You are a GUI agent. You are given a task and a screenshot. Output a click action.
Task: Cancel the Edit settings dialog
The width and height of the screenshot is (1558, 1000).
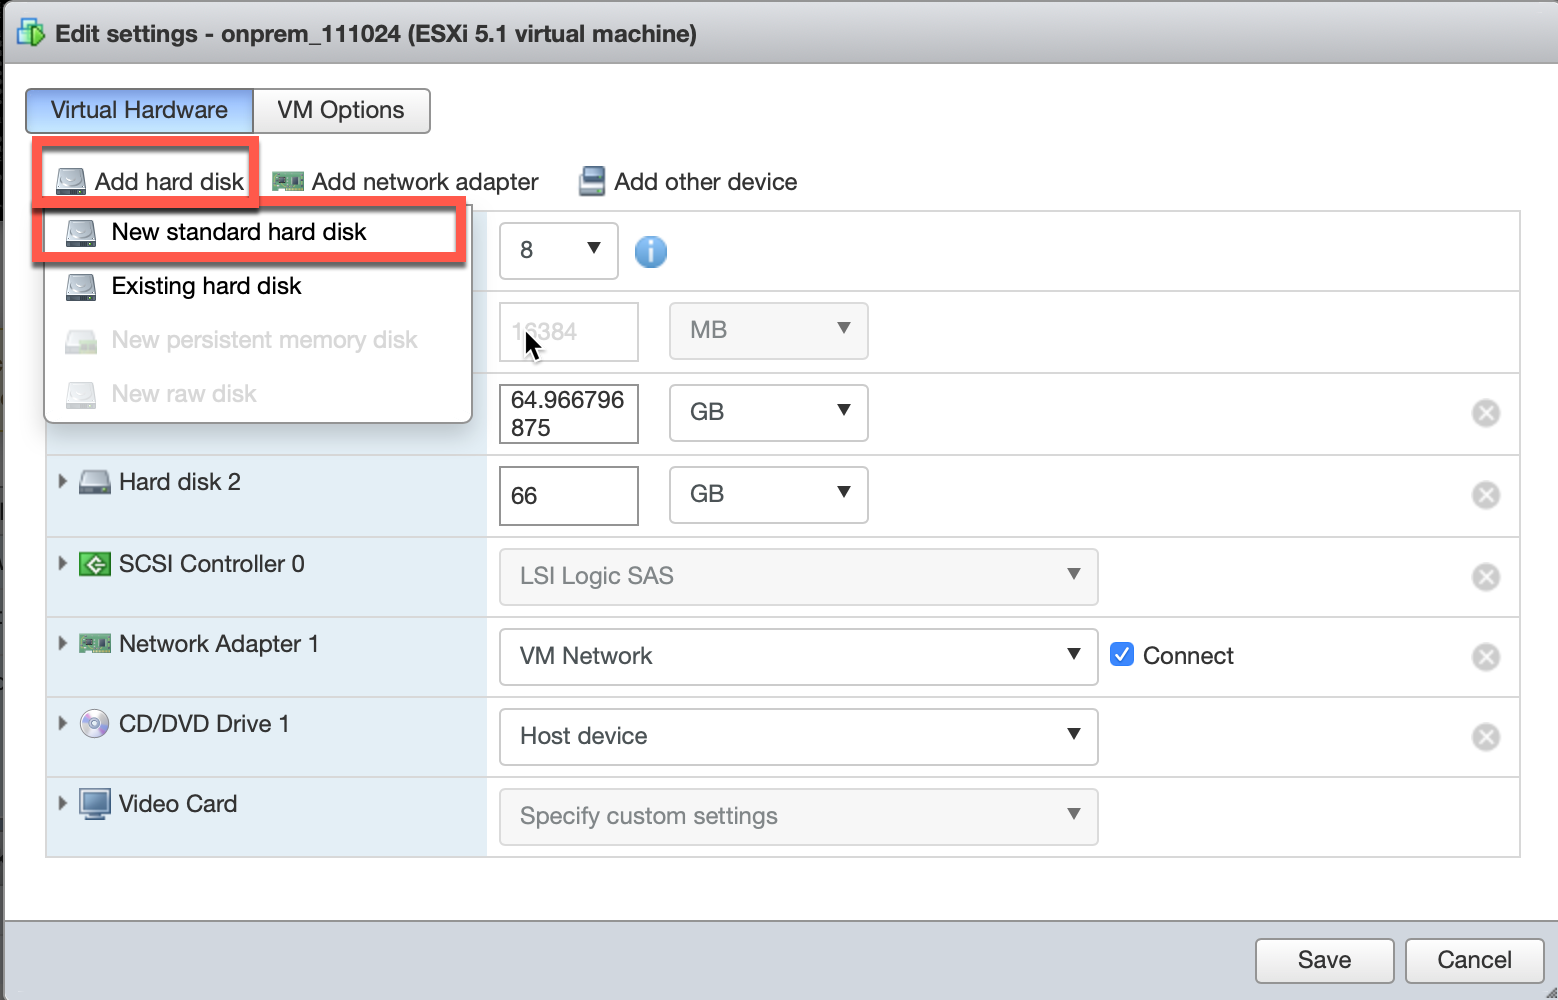(x=1475, y=960)
